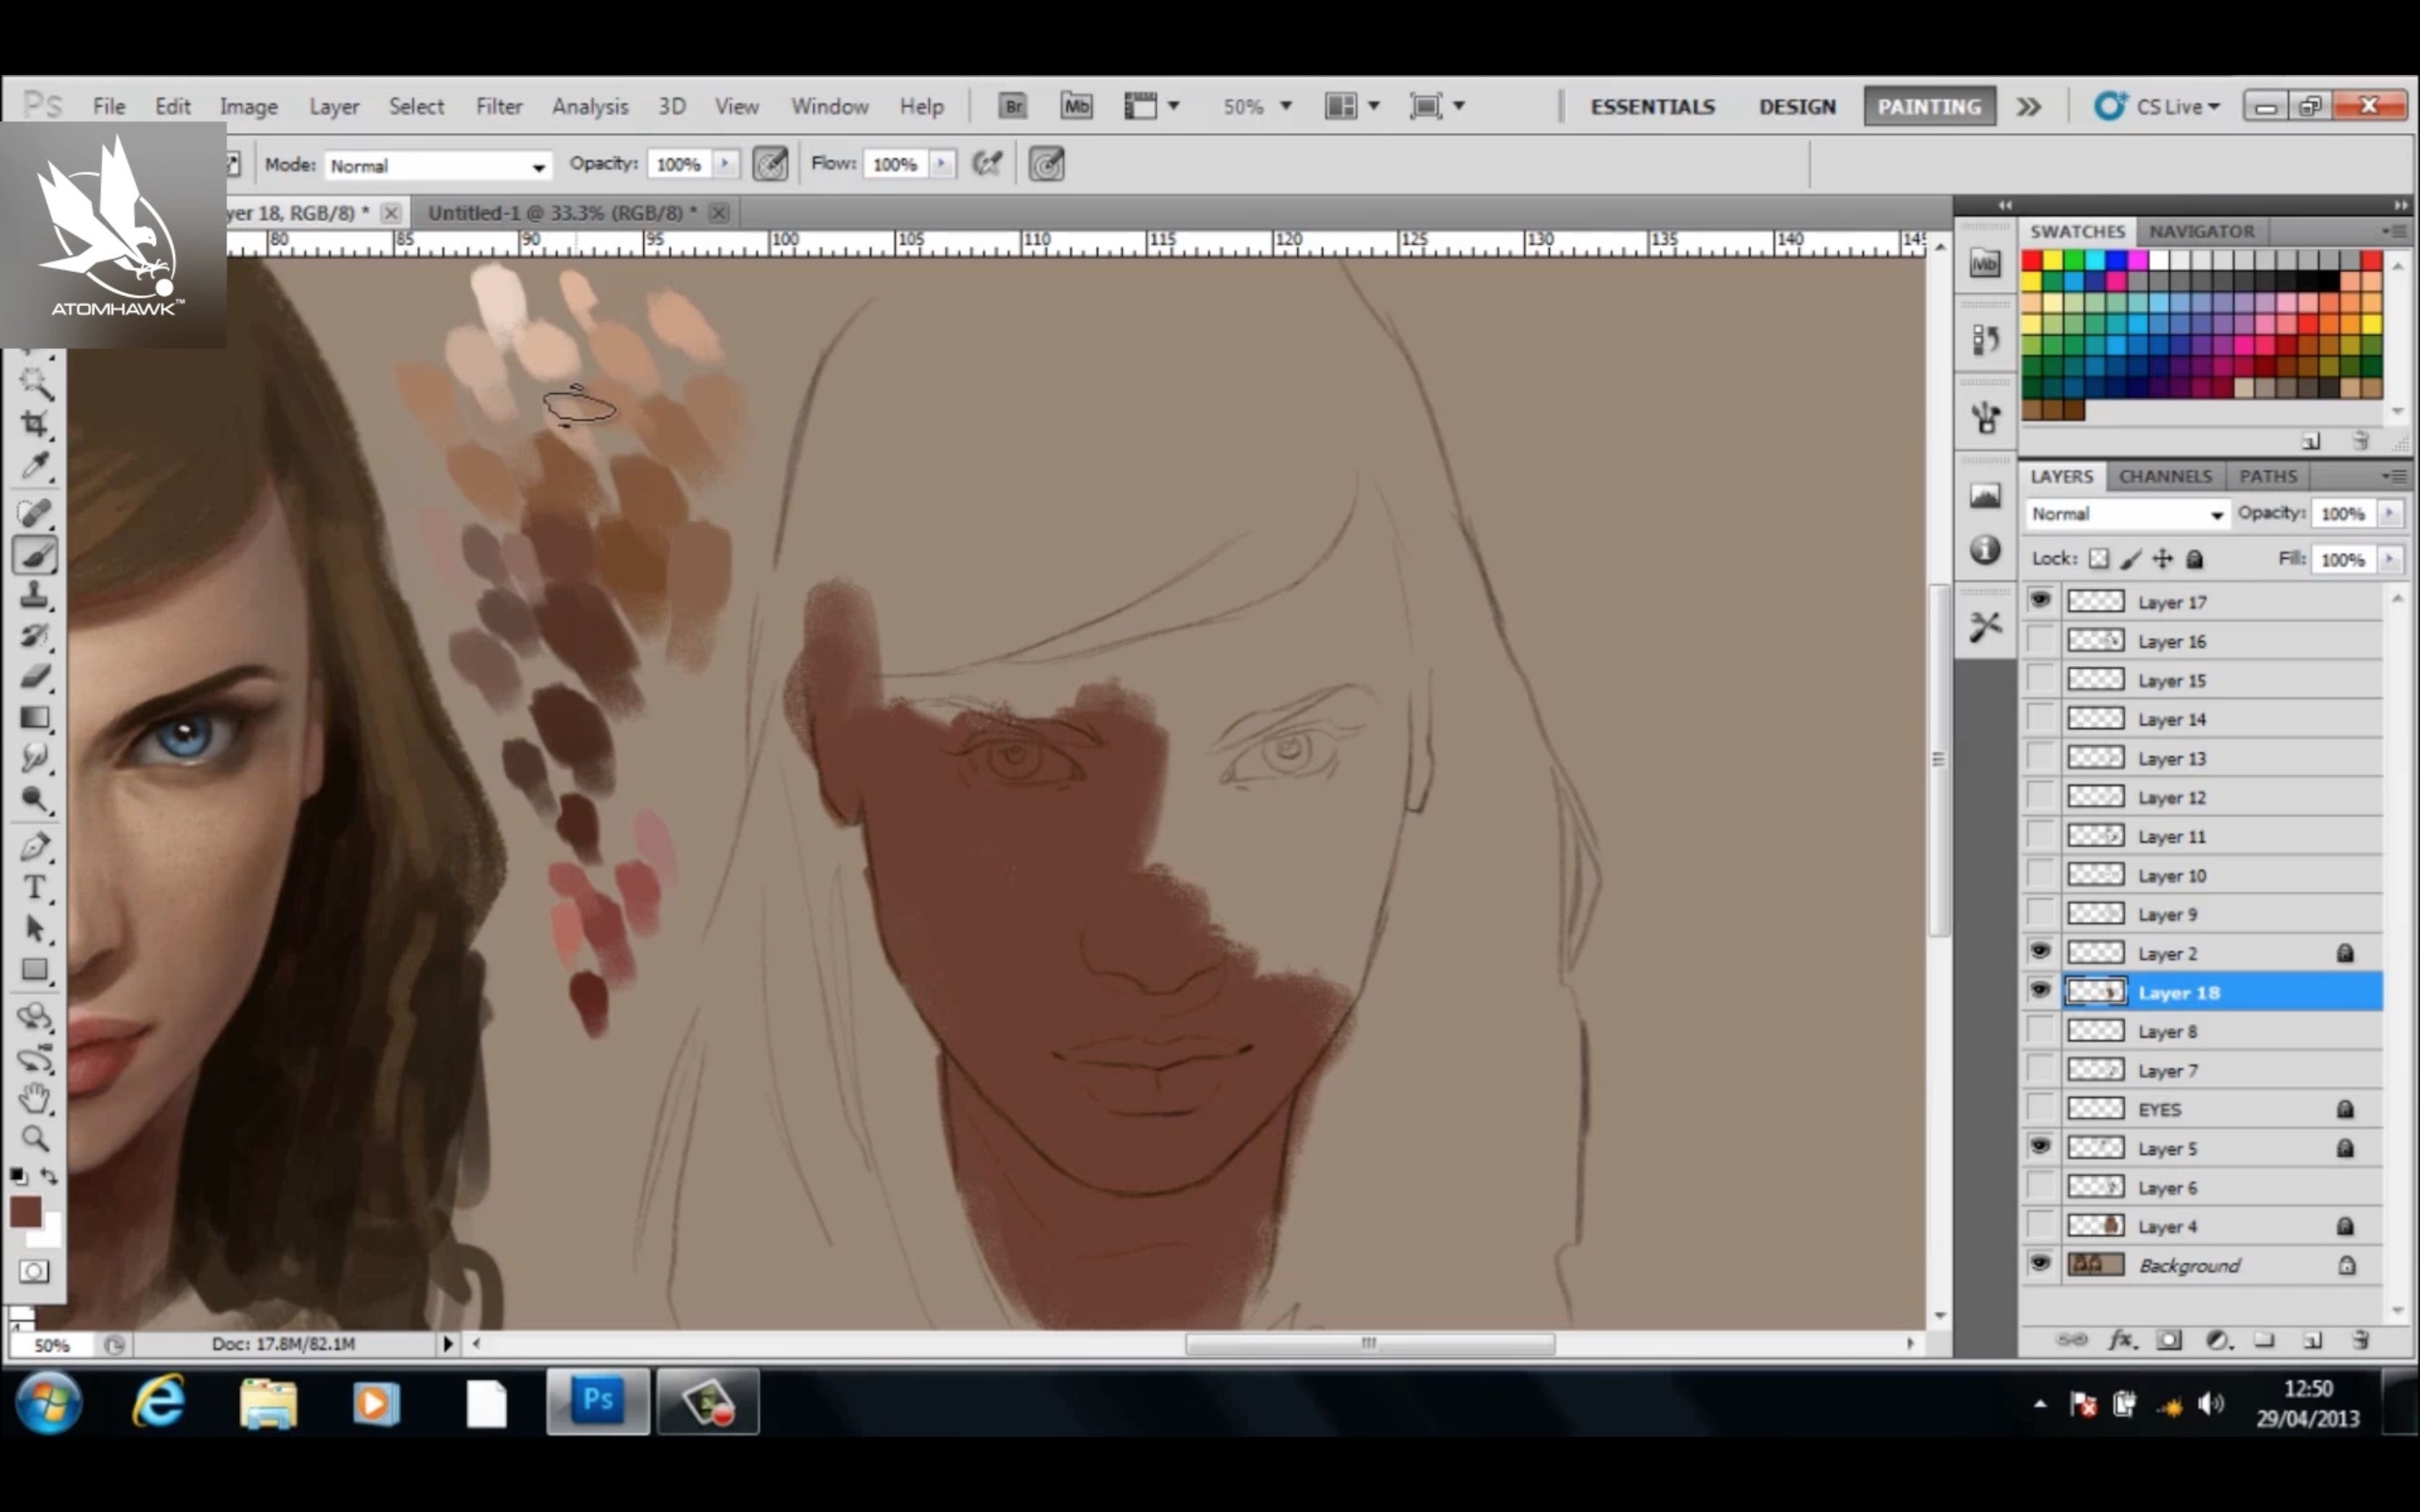This screenshot has width=2420, height=1512.
Task: Enable airbrush mode next to Flow
Action: [x=987, y=164]
